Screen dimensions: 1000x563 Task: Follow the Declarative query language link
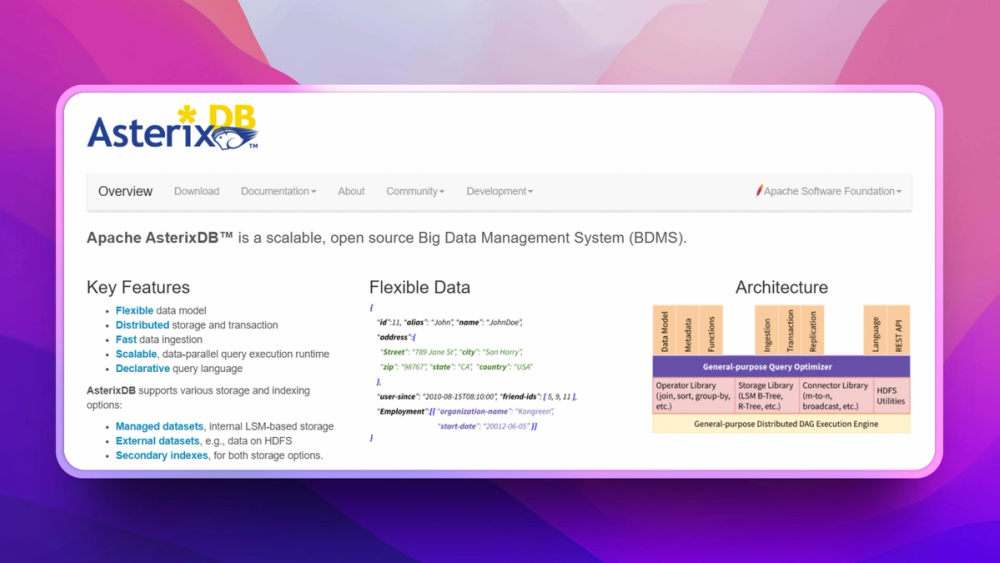pos(142,369)
